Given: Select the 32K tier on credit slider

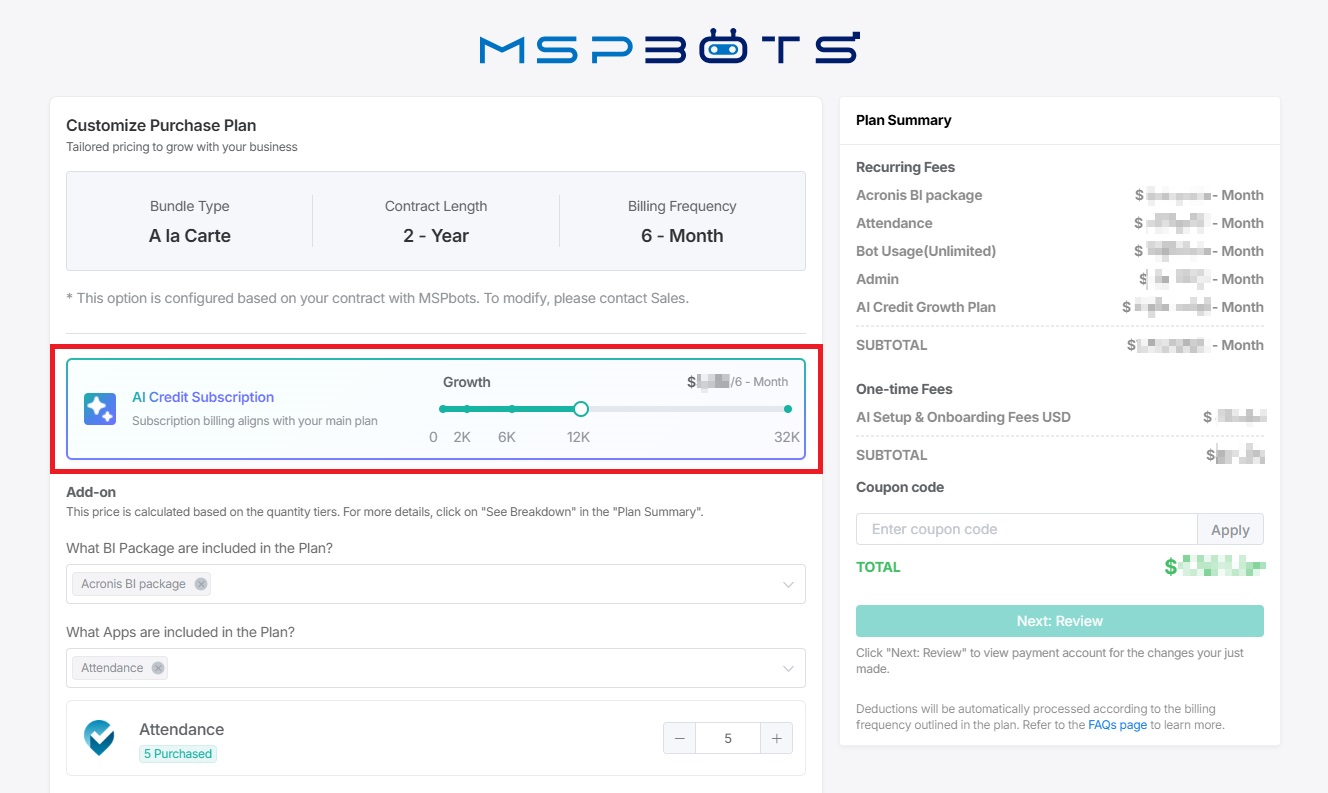Looking at the screenshot, I should coord(788,409).
